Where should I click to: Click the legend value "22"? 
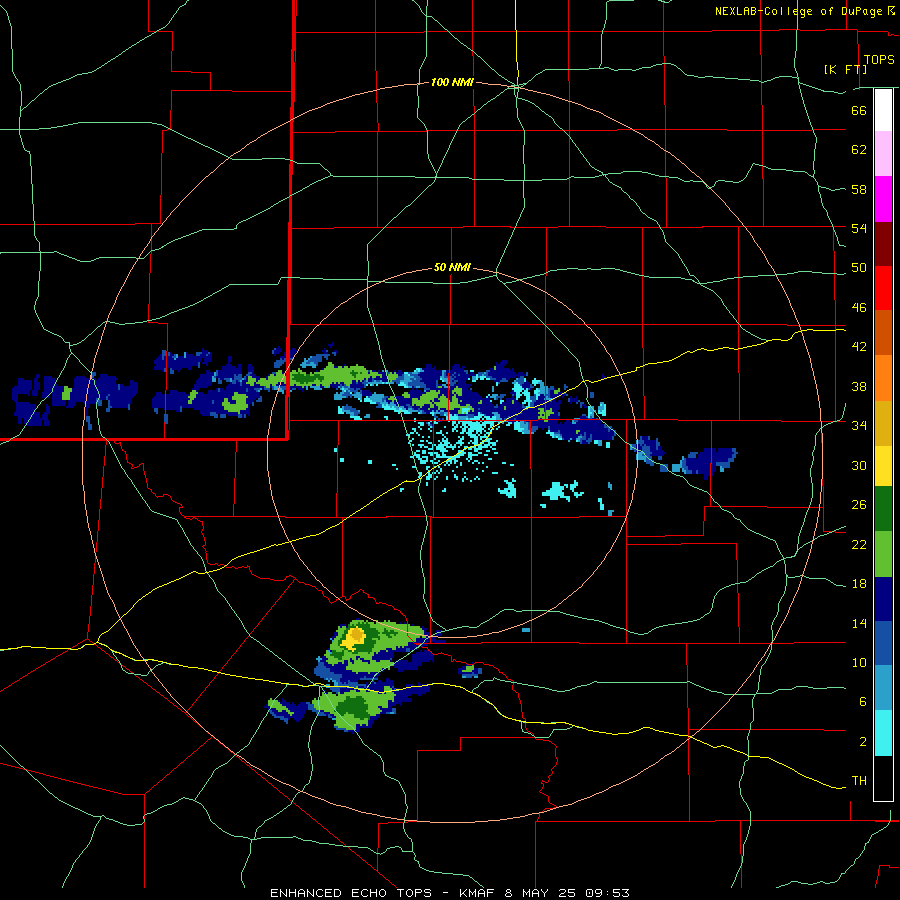859,544
